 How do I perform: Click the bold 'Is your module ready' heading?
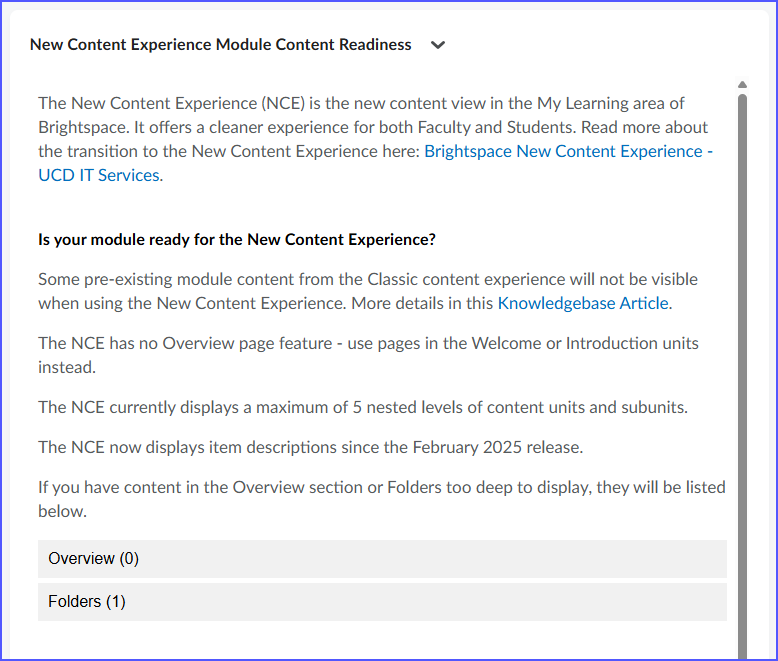coord(237,240)
